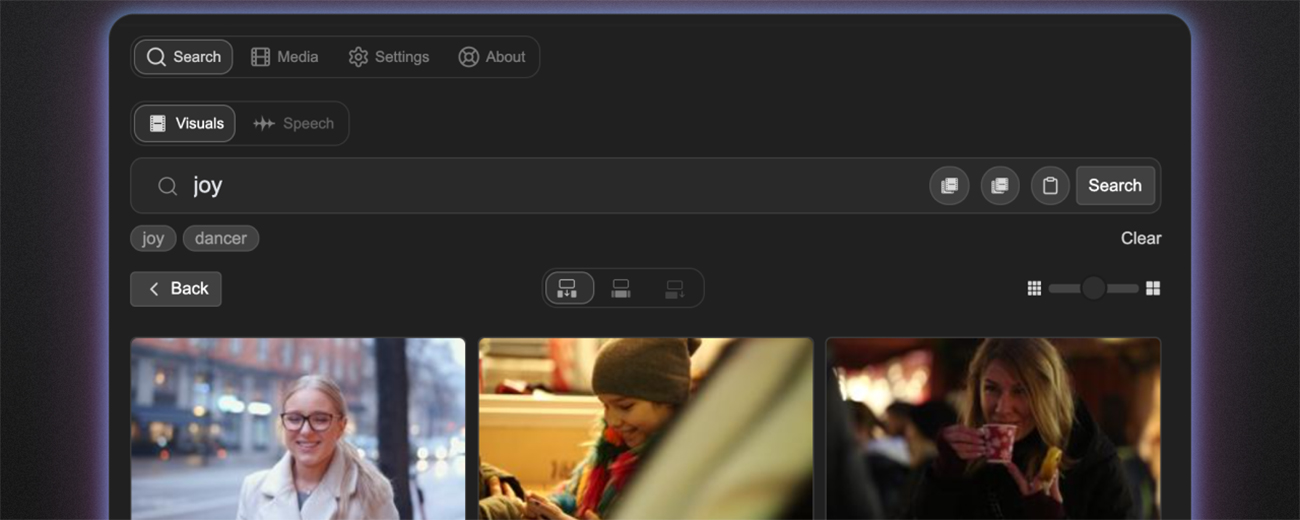Click the small-grid icon left of size slider
1300x520 pixels.
tap(1034, 289)
